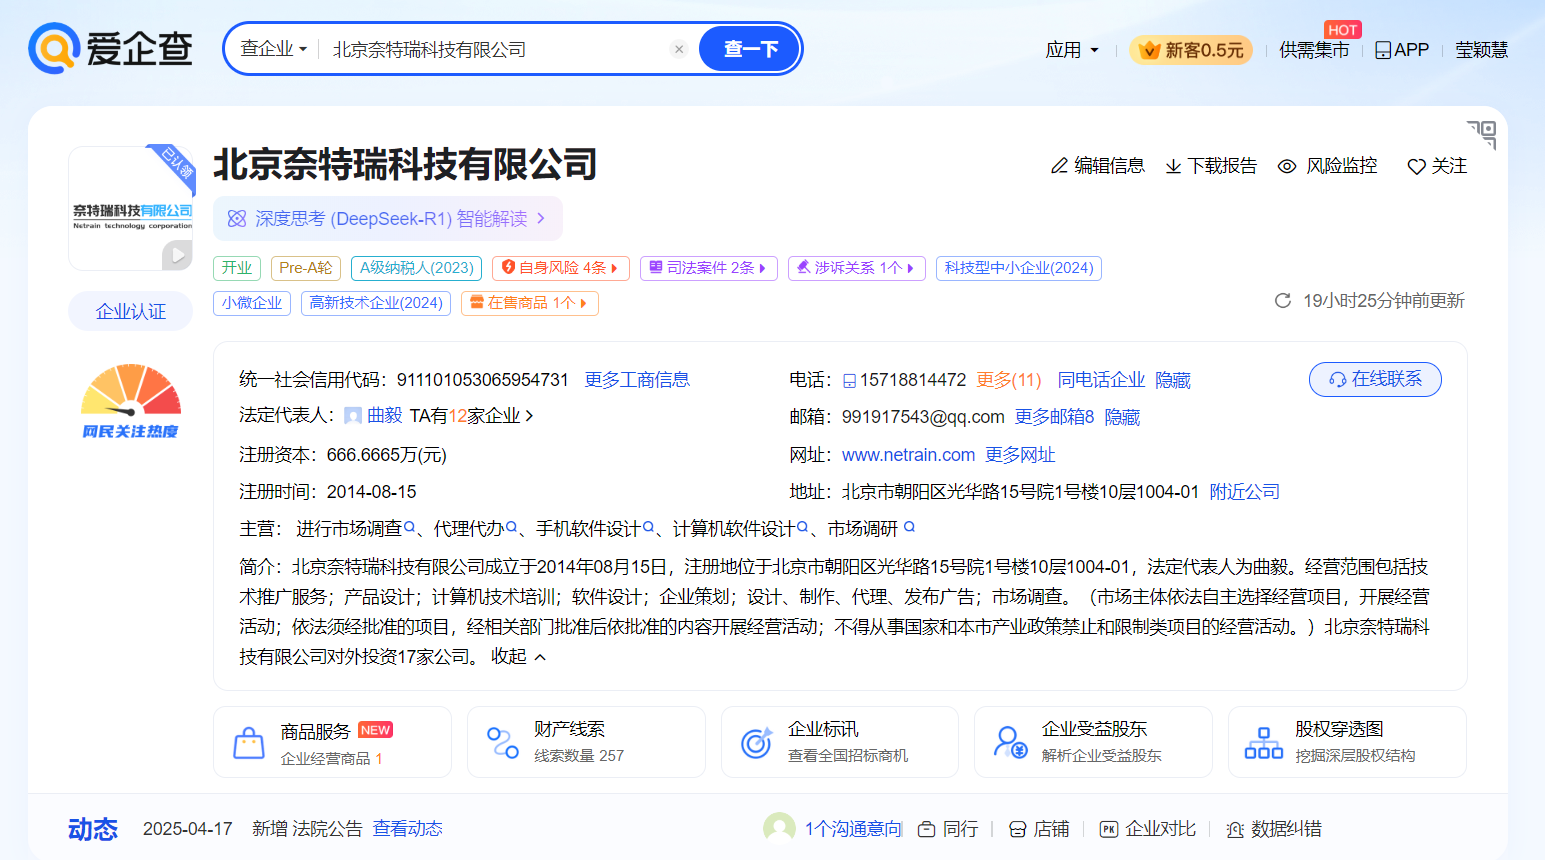Click 查看动态 link
The height and width of the screenshot is (860, 1545).
tap(408, 829)
